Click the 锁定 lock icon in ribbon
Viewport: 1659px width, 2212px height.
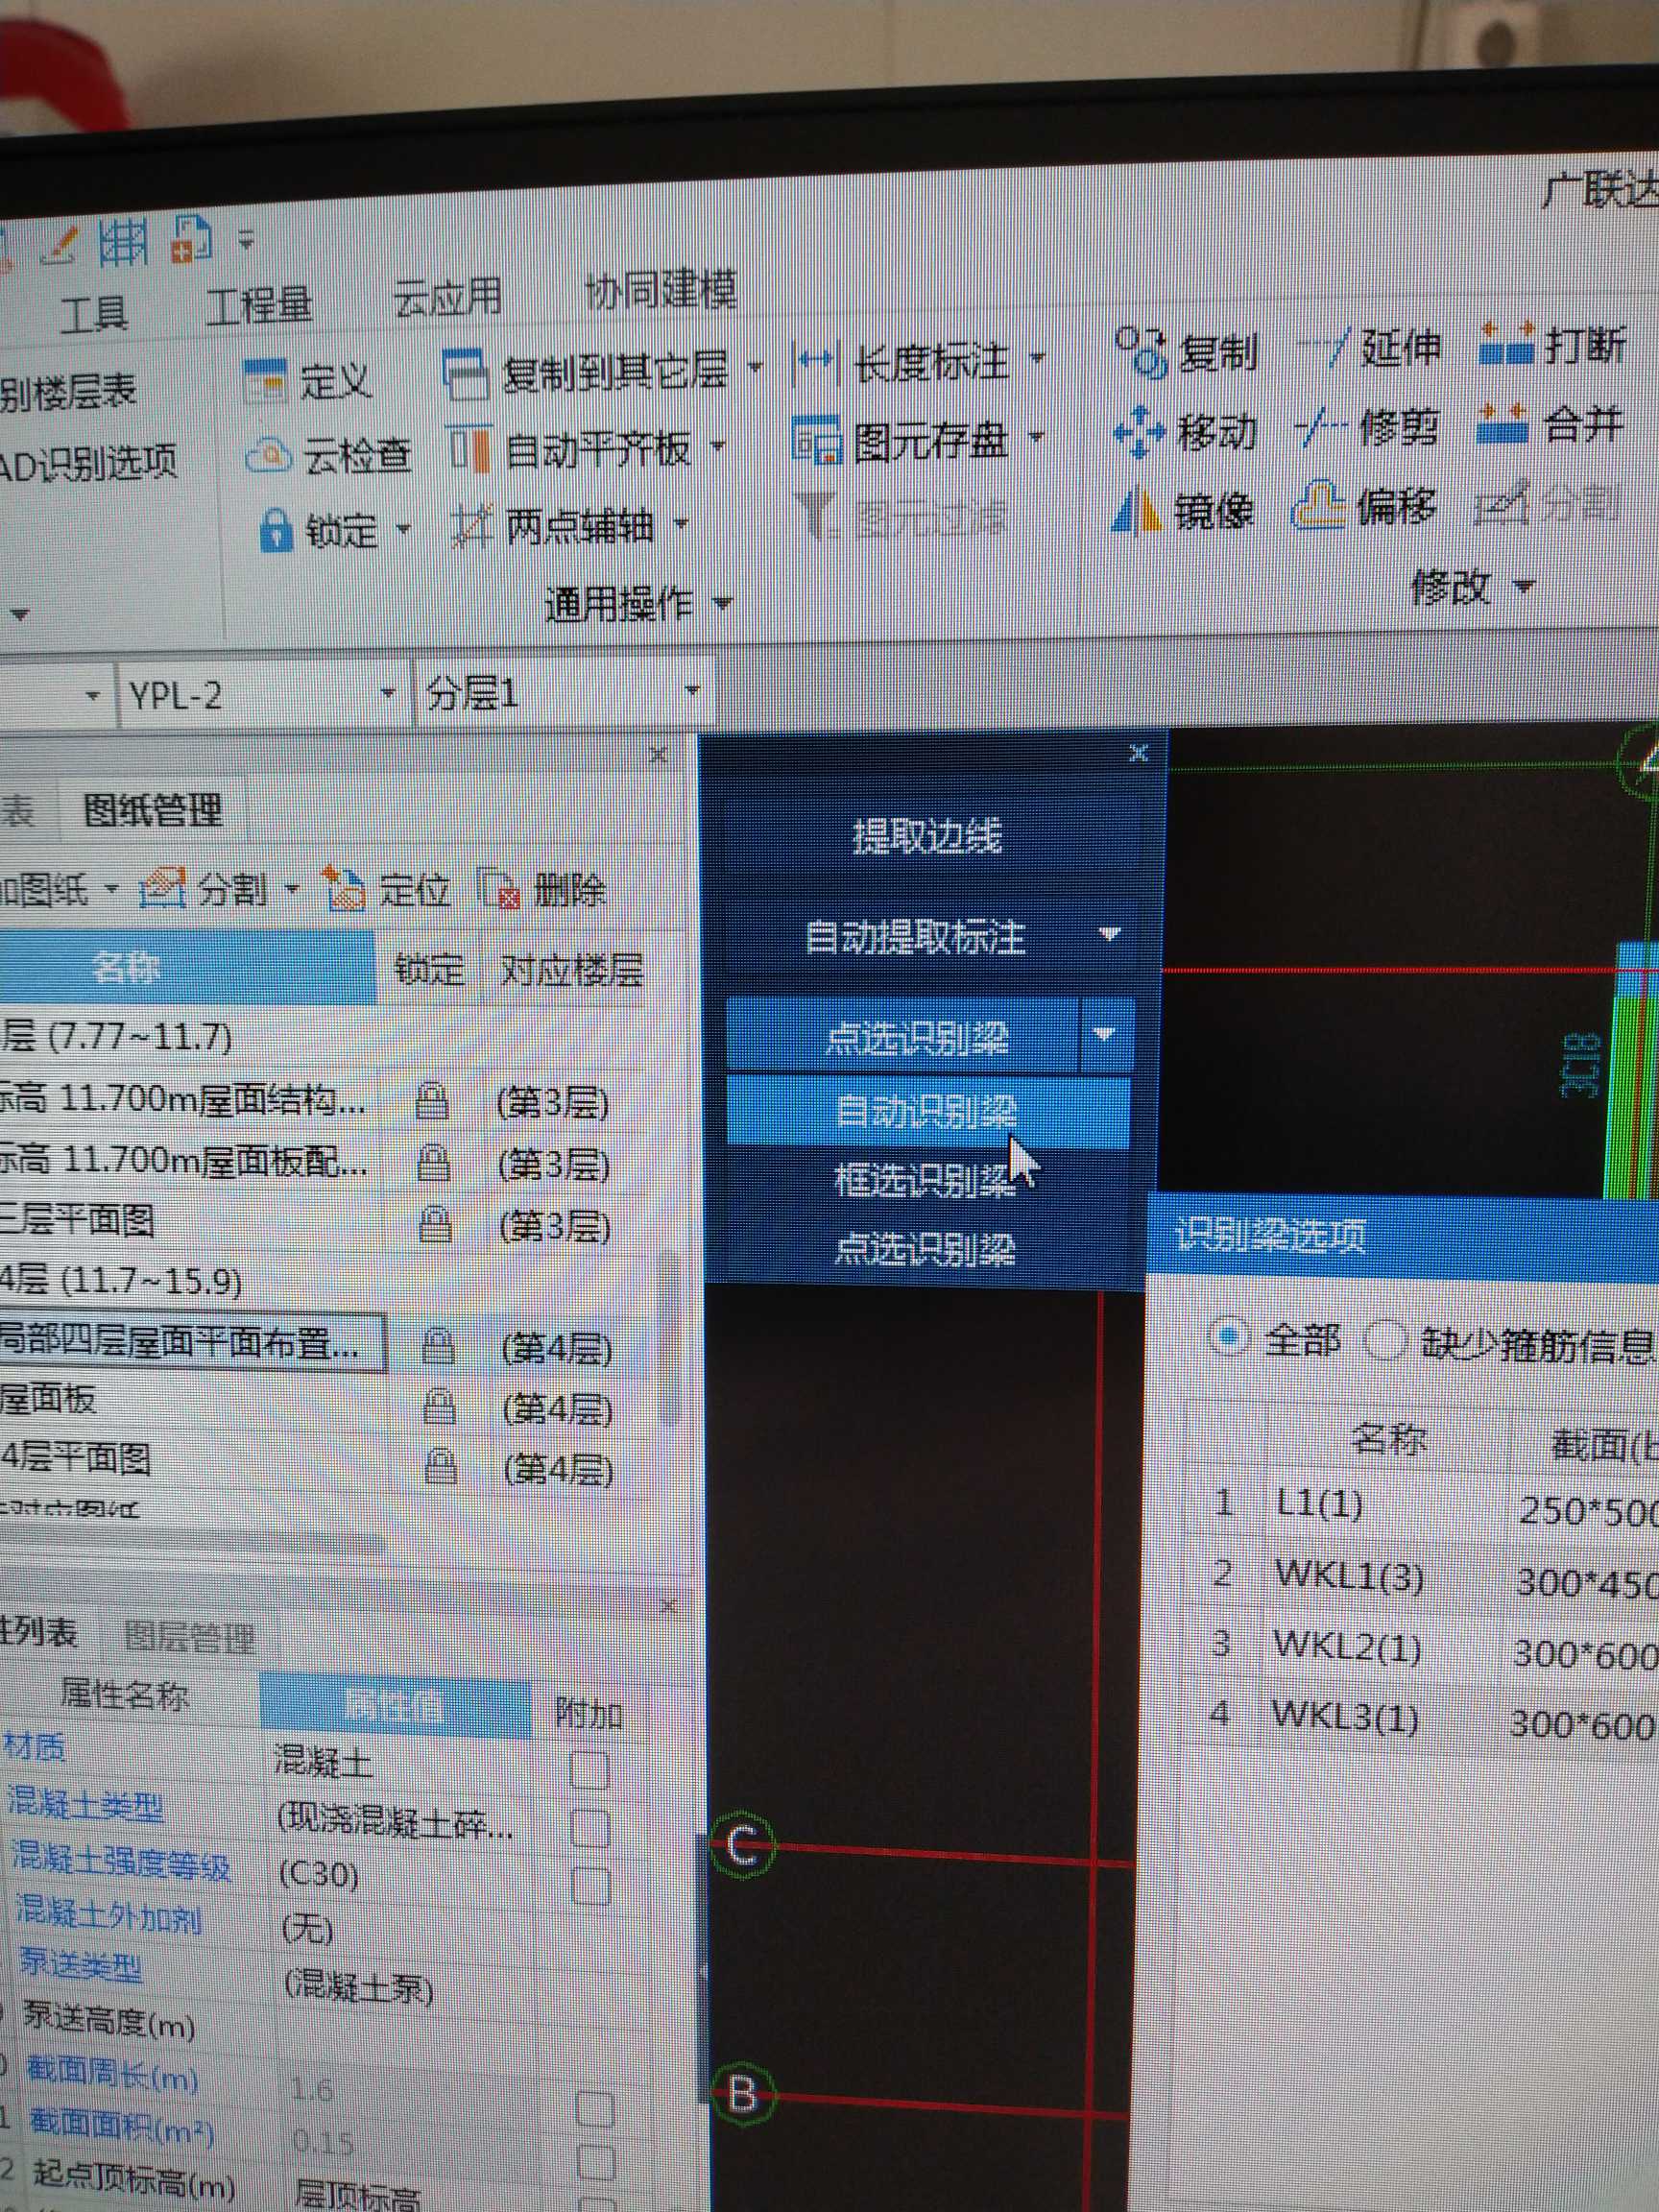(275, 529)
